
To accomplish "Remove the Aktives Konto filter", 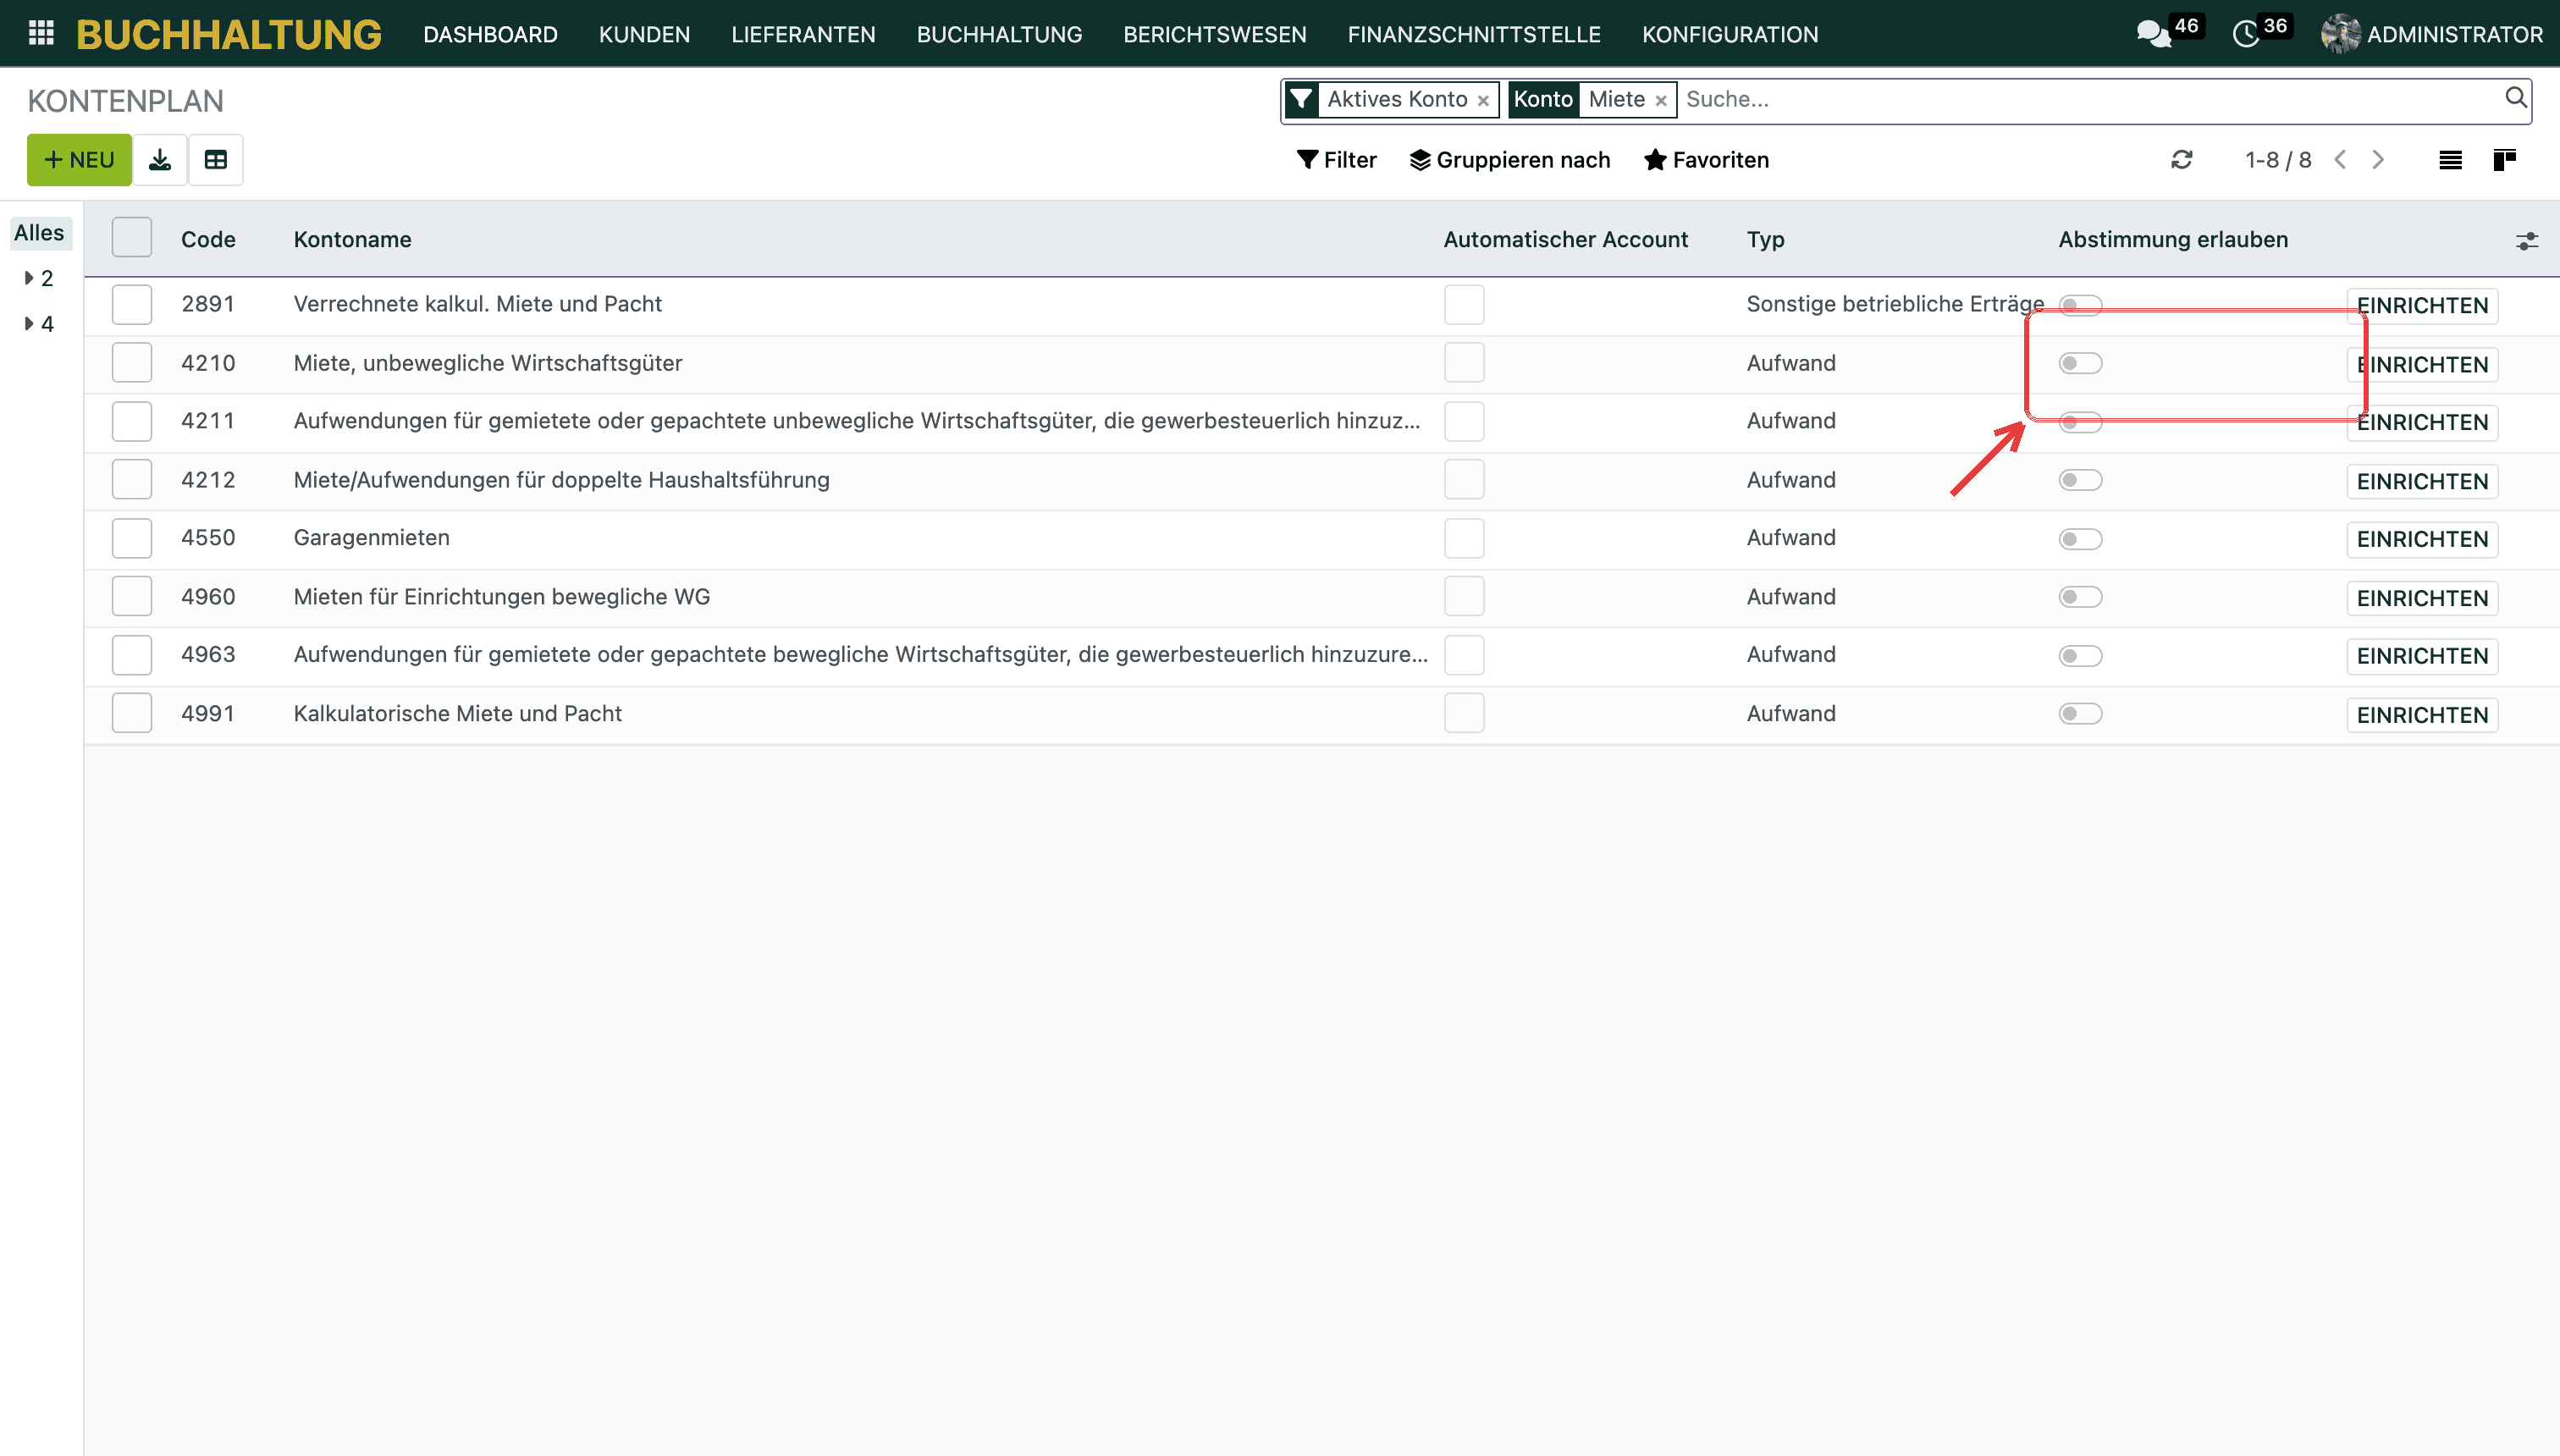I will pyautogui.click(x=1483, y=100).
